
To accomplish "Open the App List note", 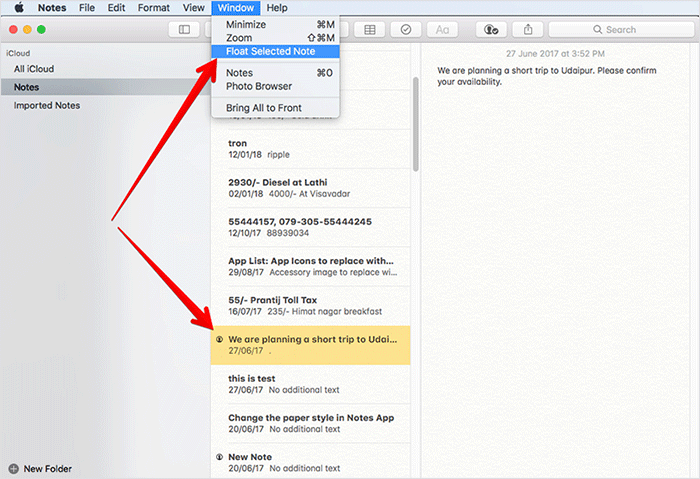I will [x=310, y=267].
